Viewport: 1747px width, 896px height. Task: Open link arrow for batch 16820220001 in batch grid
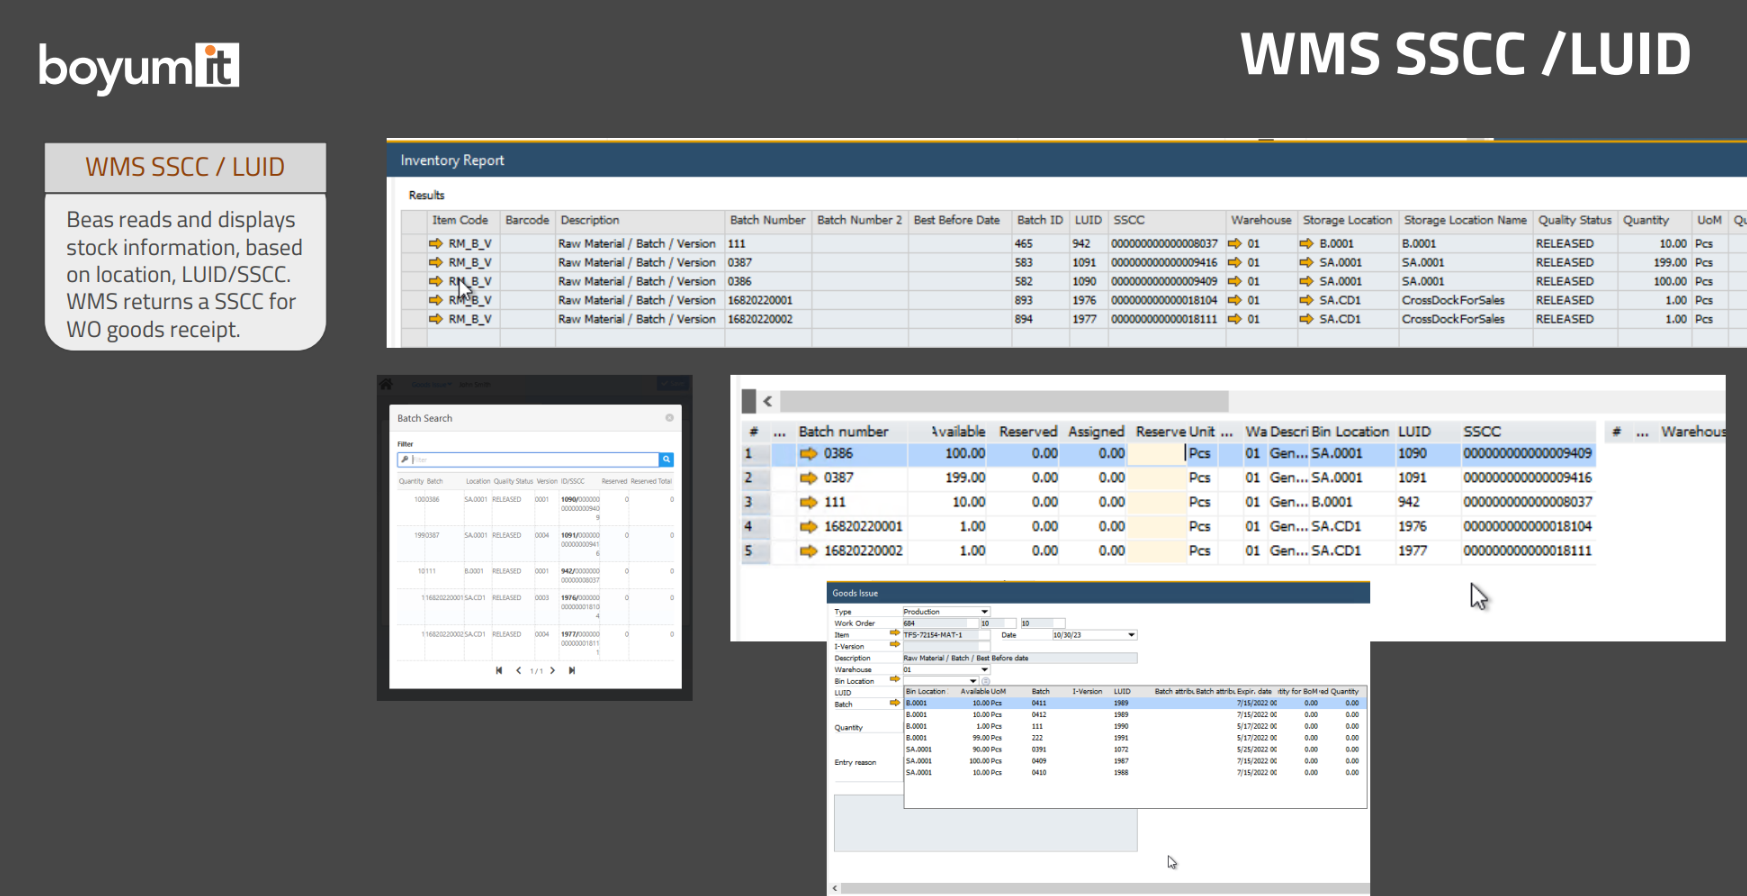[808, 526]
